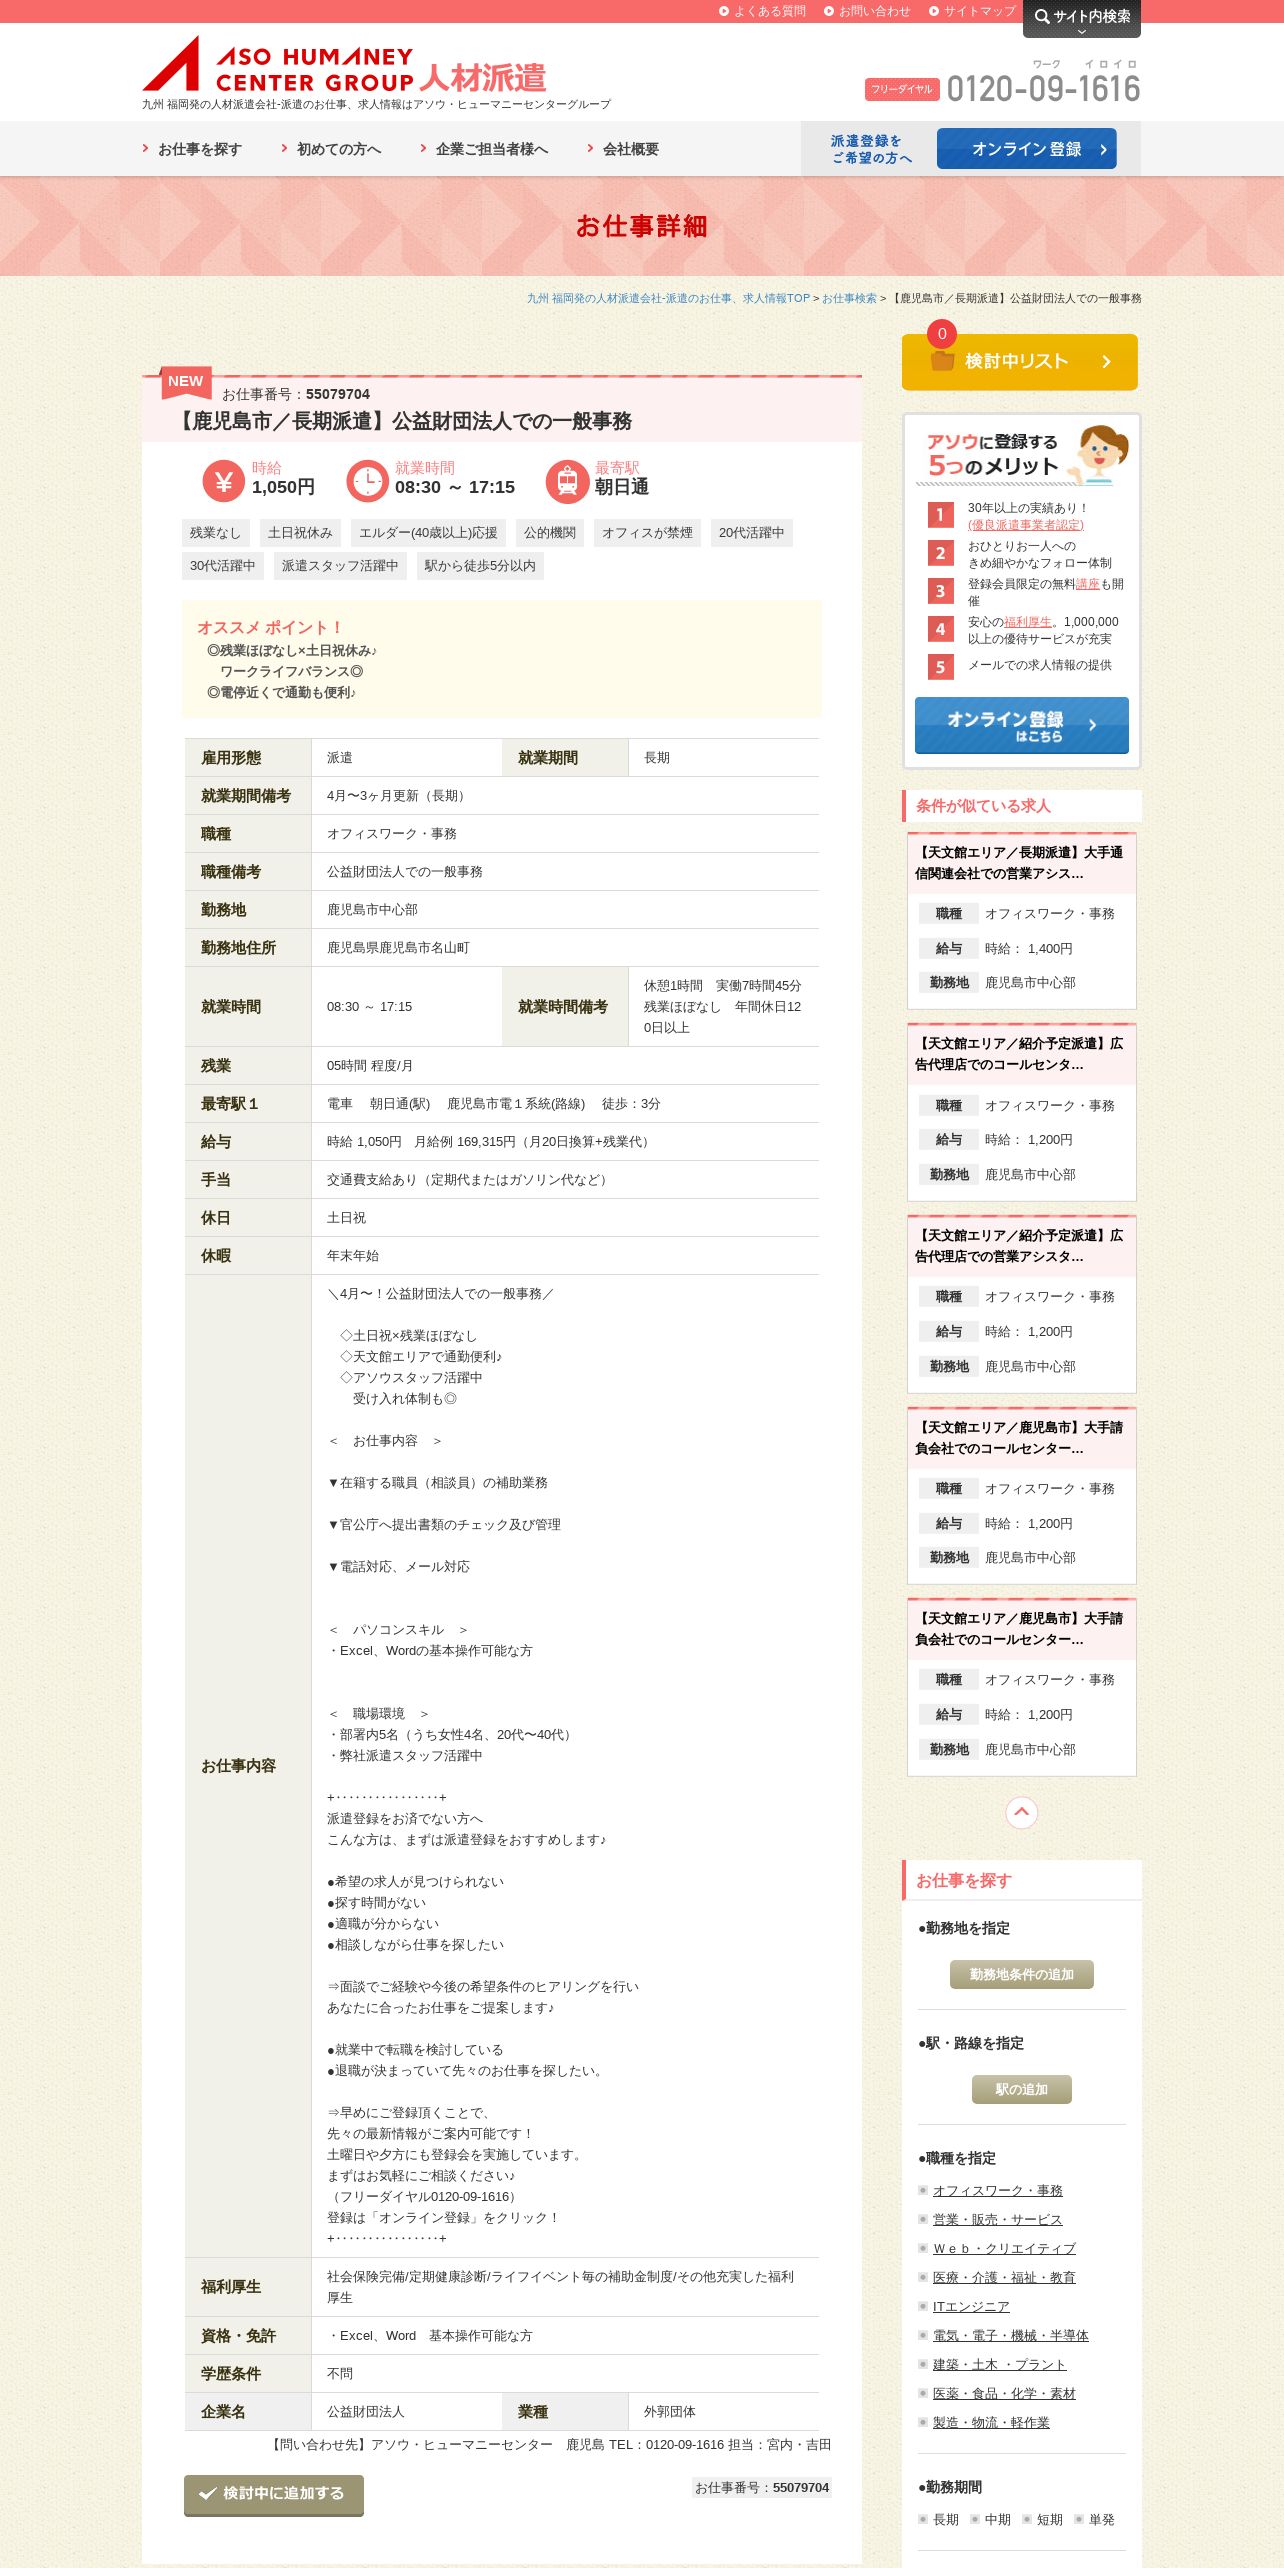
Task: Click the 残業なし tag
Action: (x=216, y=533)
